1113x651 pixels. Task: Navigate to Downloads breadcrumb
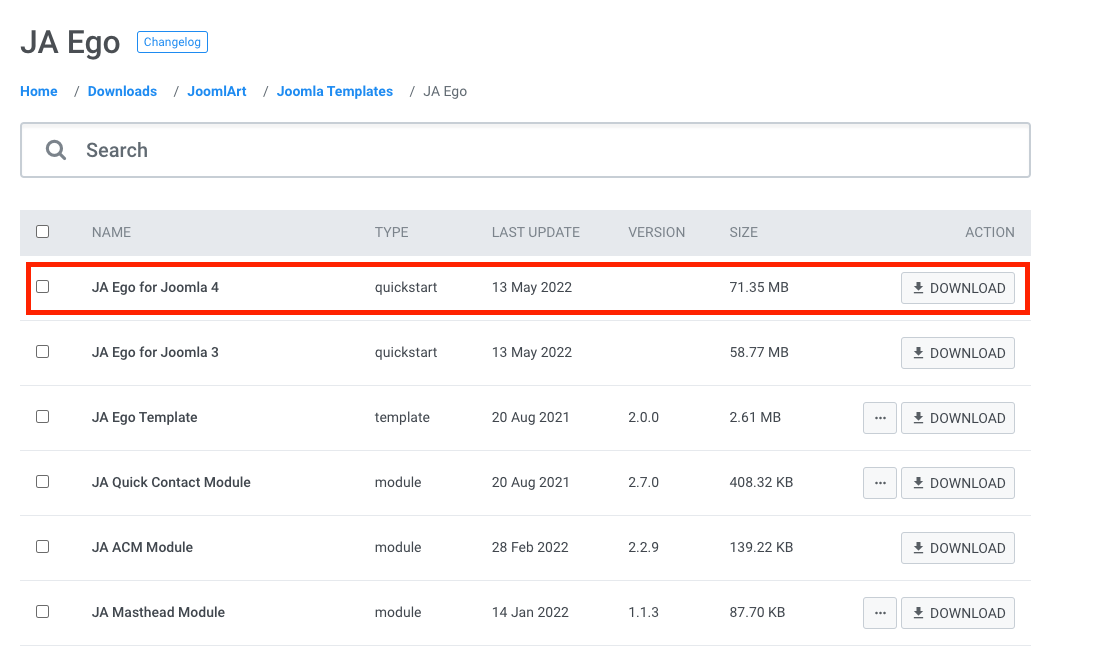(122, 91)
